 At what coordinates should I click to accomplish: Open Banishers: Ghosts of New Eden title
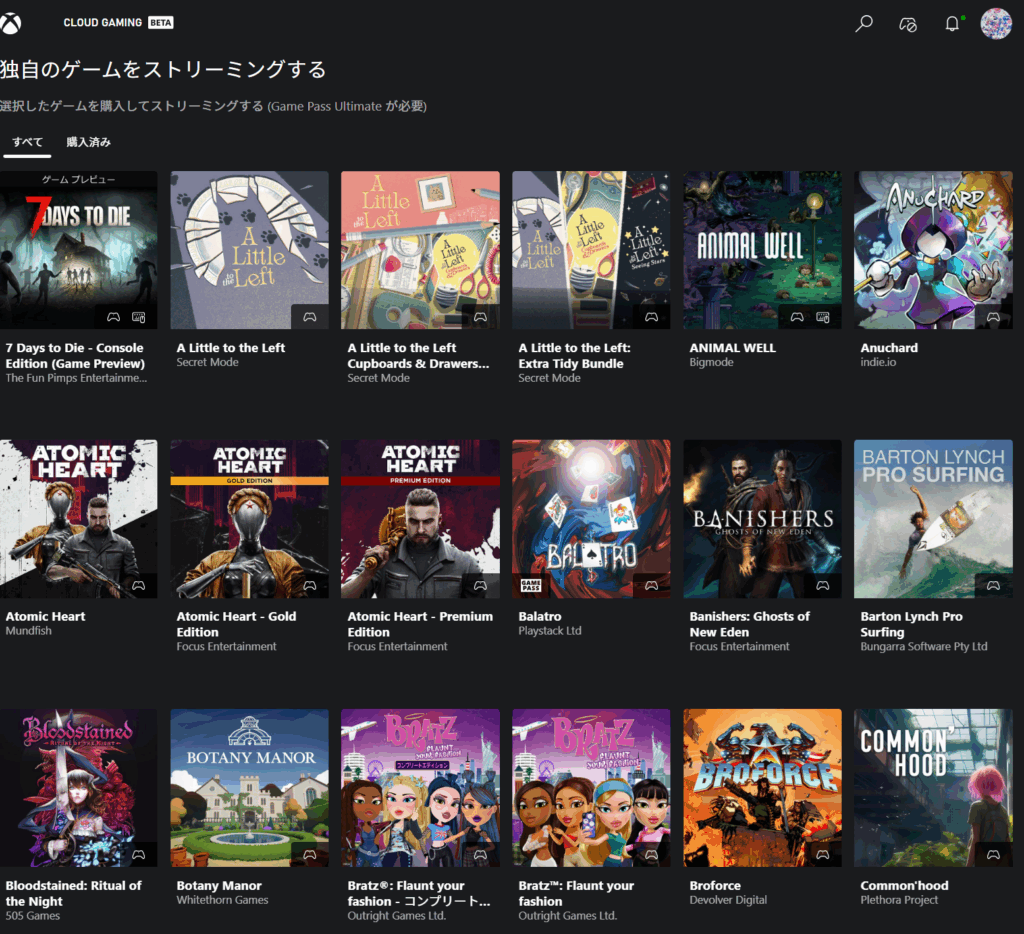tap(750, 624)
